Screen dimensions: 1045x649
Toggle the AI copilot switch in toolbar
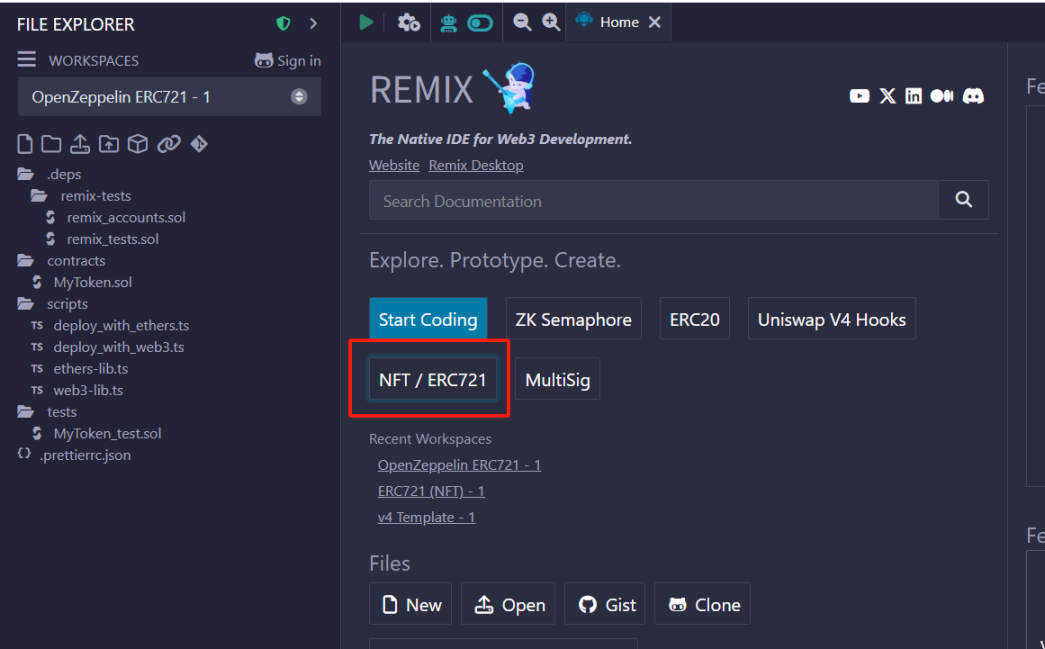pos(480,22)
